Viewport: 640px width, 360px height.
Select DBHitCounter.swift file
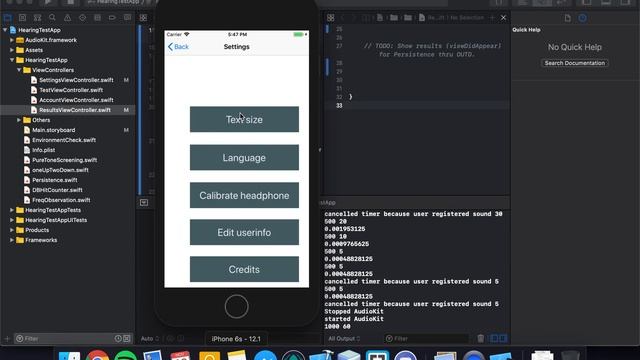point(57,190)
